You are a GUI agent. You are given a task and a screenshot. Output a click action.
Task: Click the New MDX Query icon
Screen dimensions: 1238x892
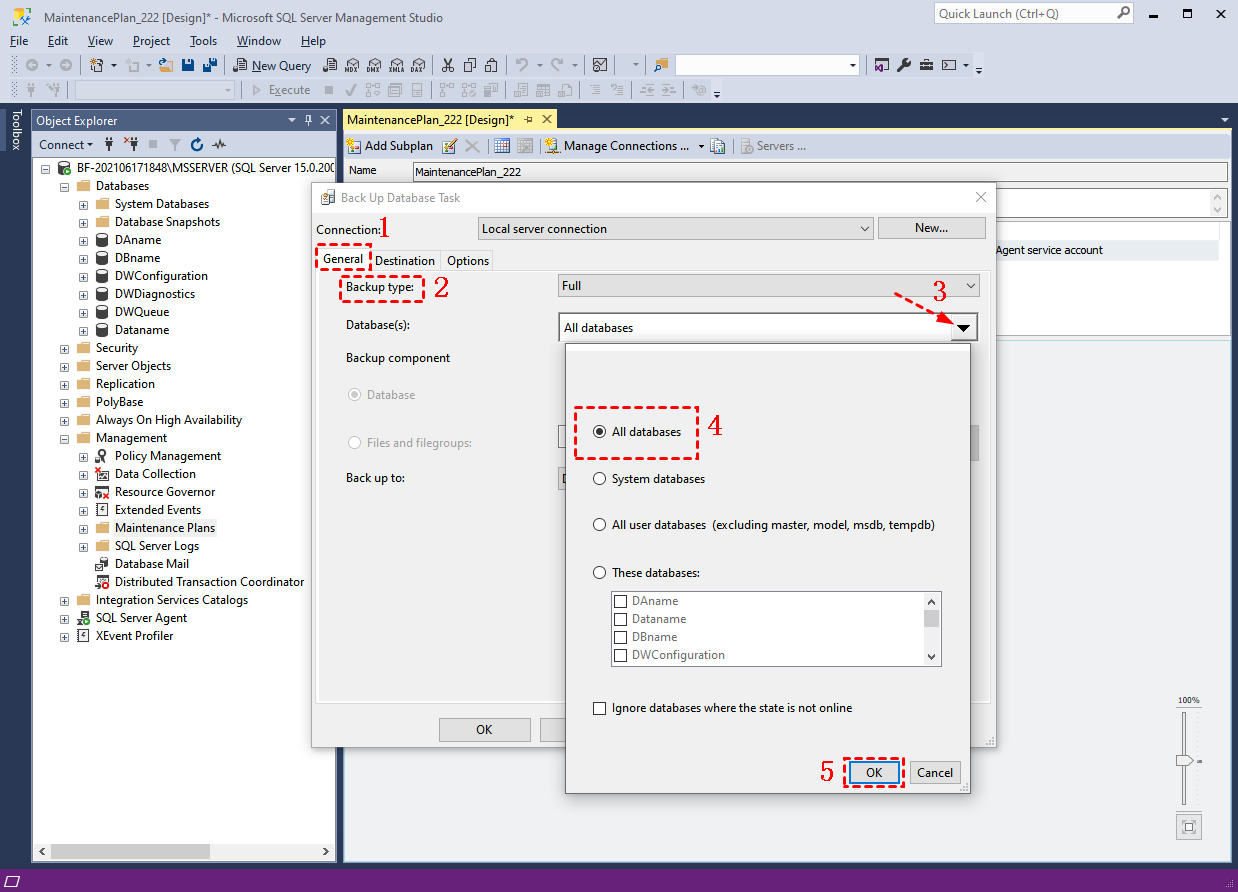[352, 65]
